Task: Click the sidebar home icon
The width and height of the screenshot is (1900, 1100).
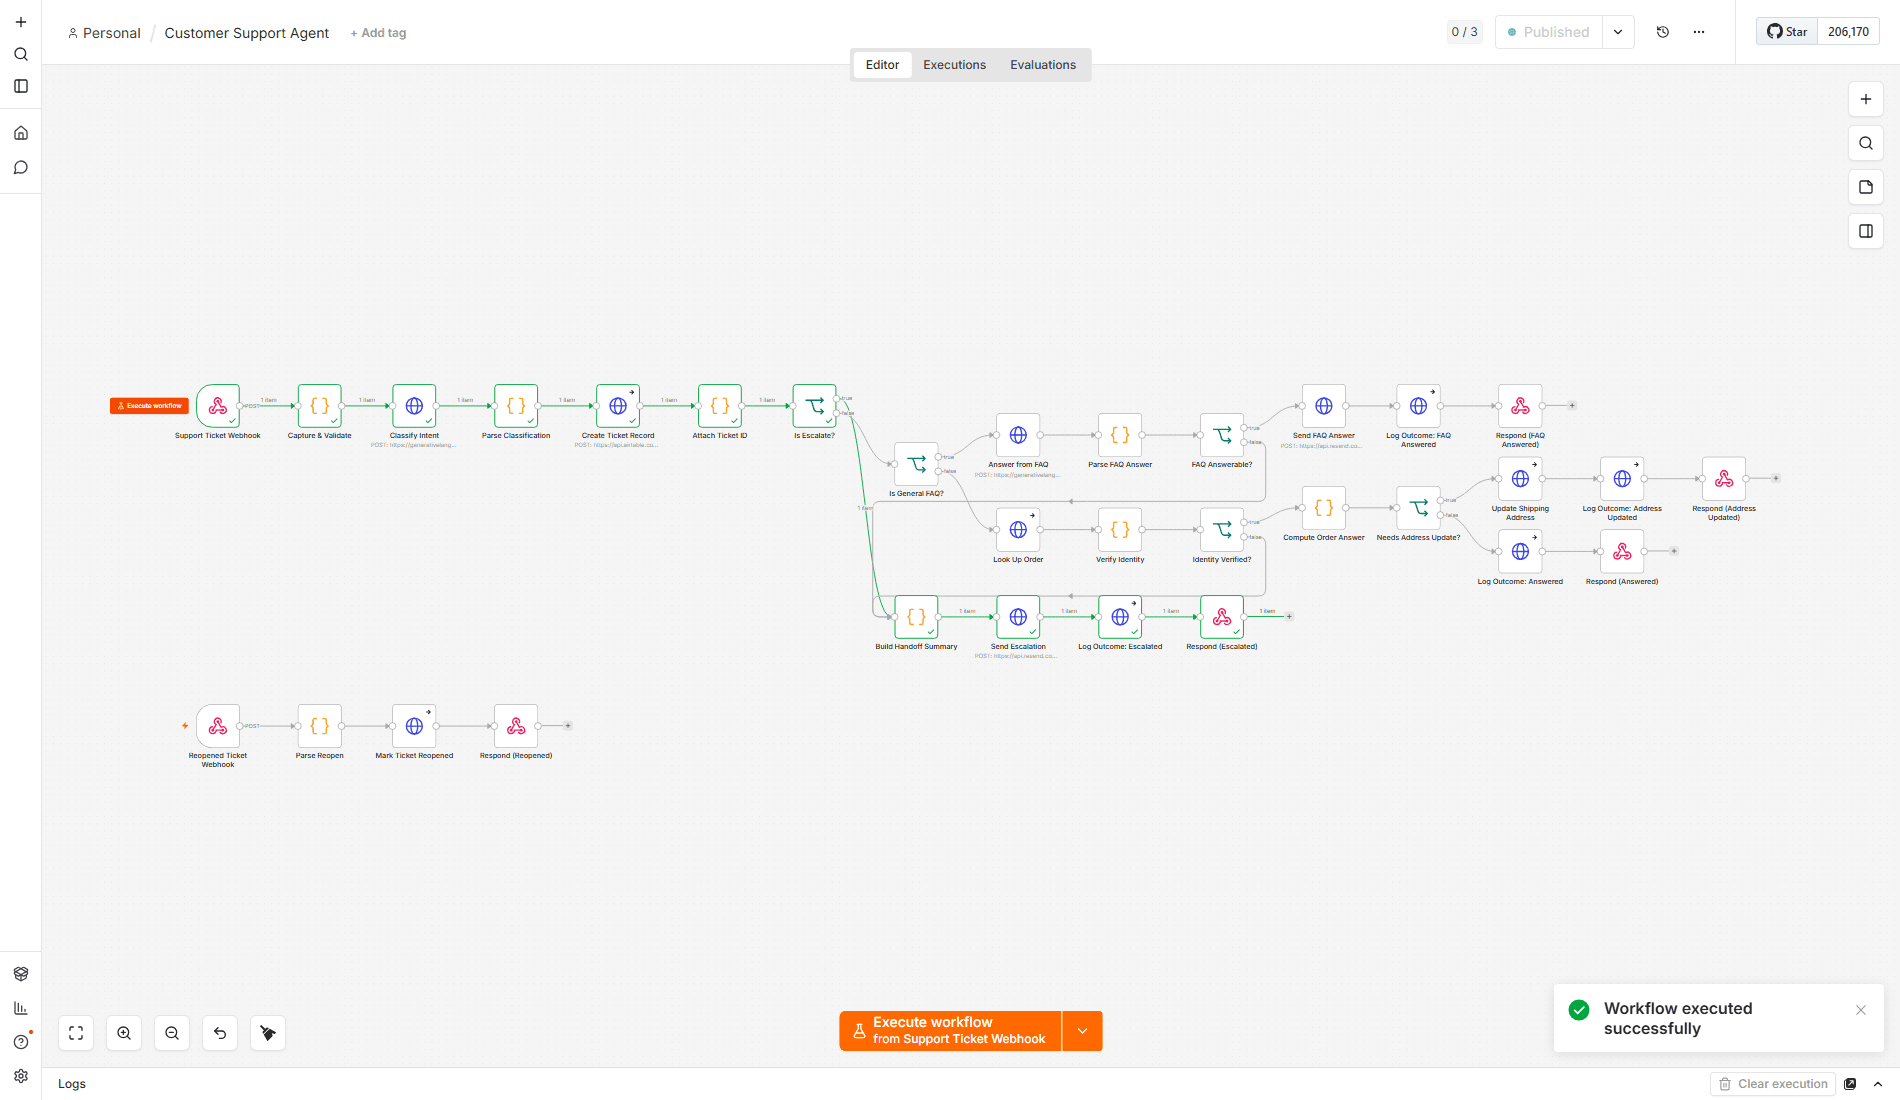Action: (x=21, y=133)
